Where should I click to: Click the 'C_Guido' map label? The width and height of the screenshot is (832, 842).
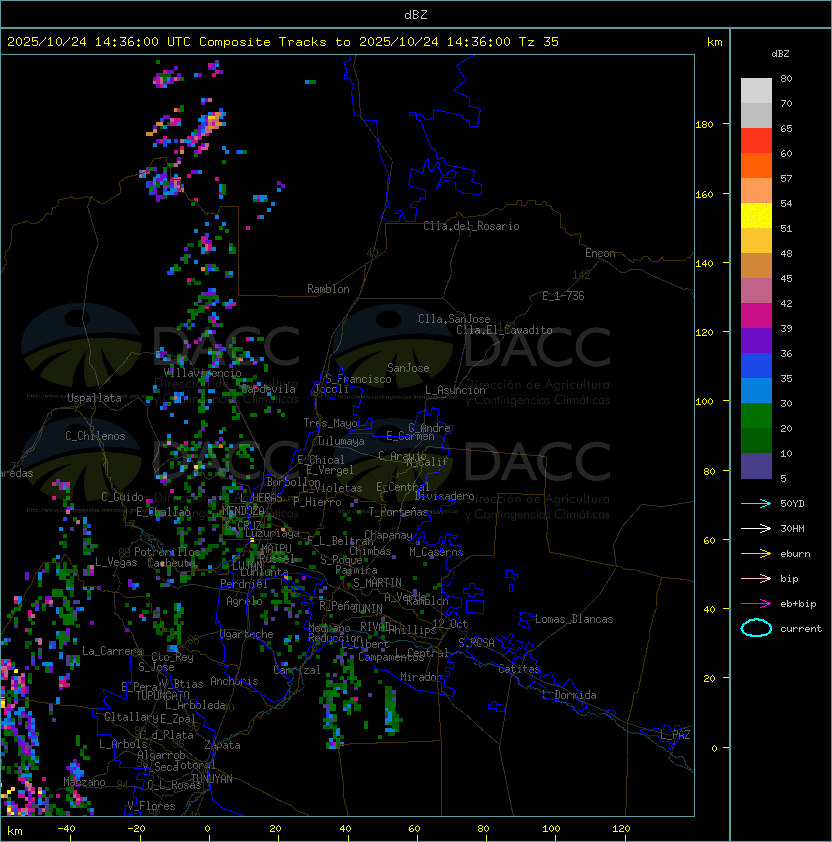(x=122, y=497)
